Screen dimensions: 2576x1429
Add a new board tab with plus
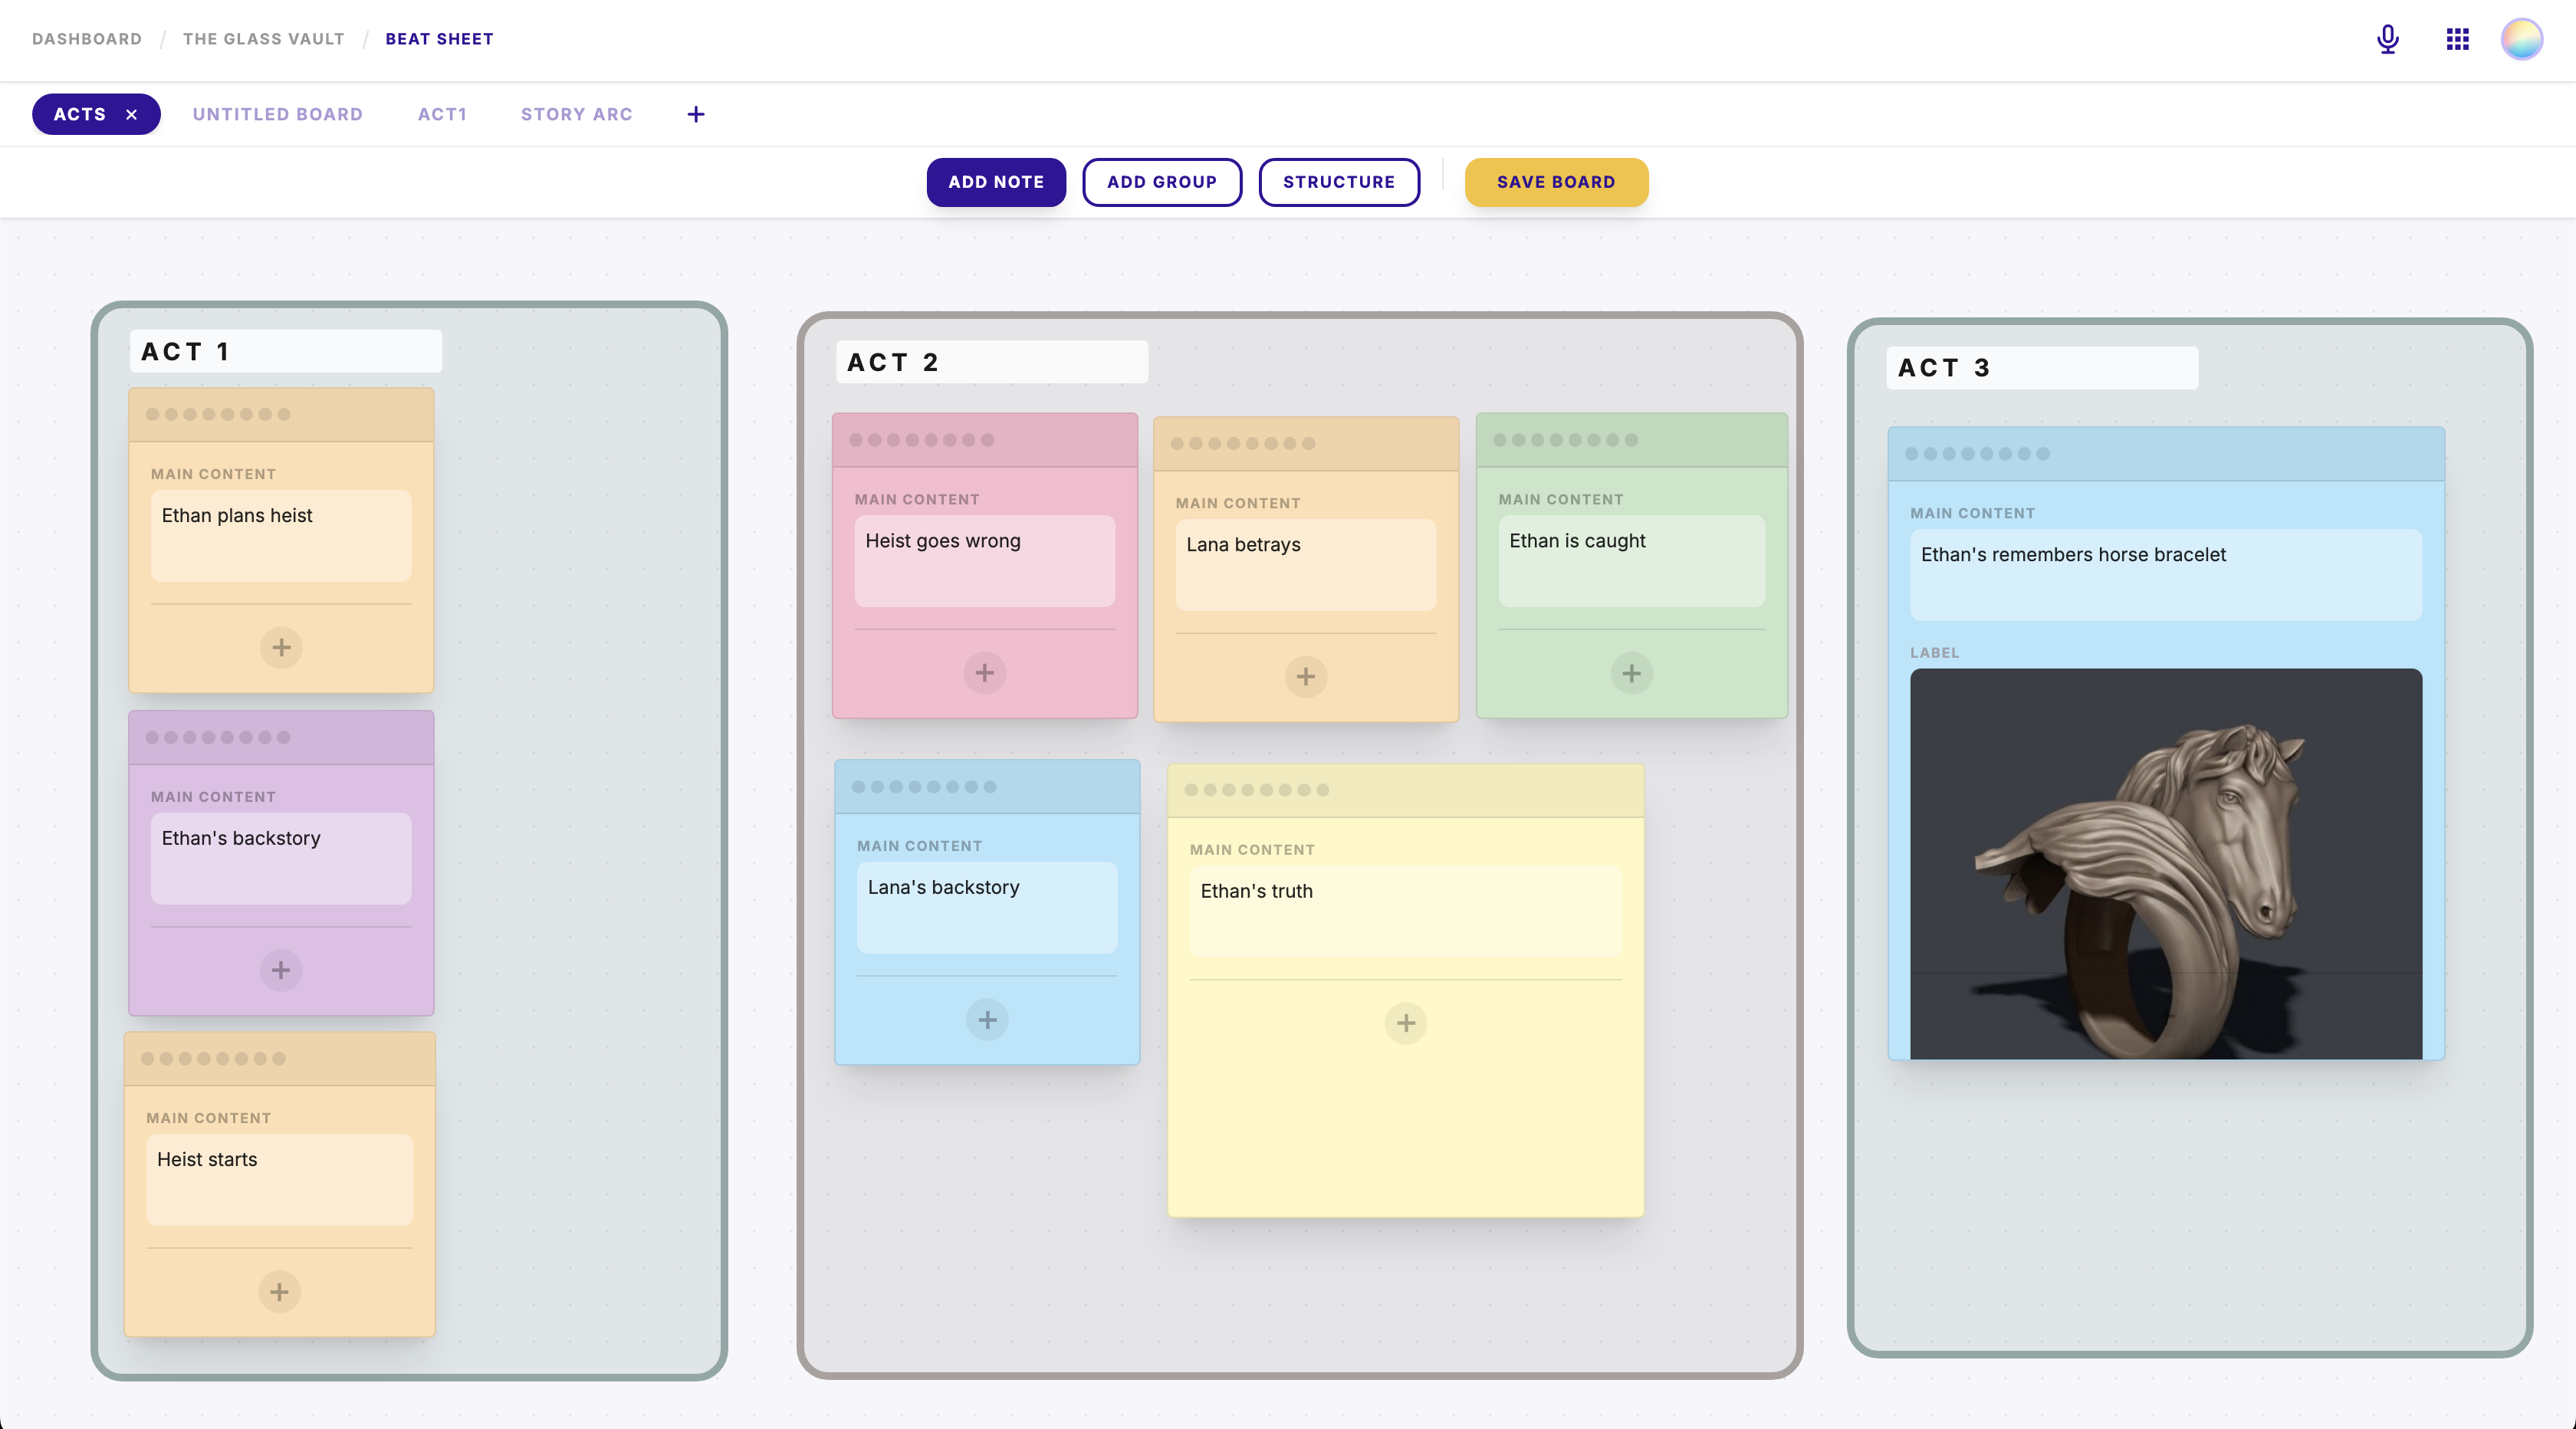(x=696, y=115)
